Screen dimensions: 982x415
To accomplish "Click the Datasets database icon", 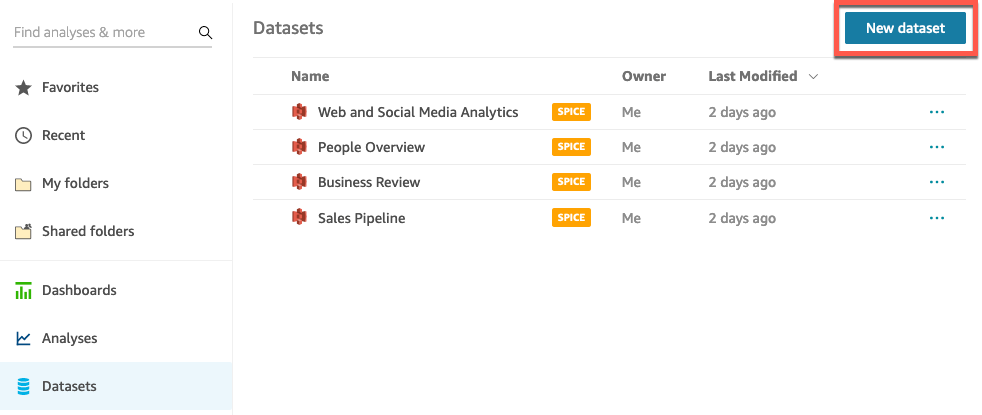I will point(24,387).
